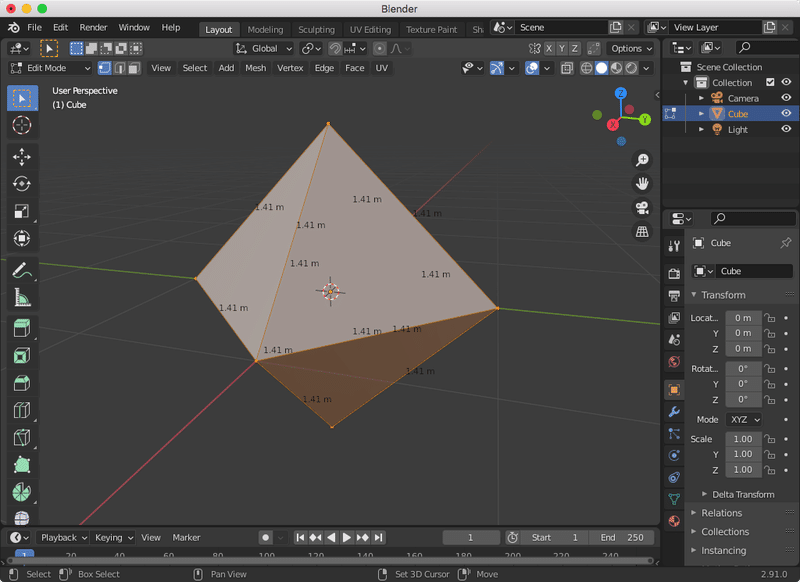
Task: Open the Mesh menu
Action: coord(255,68)
